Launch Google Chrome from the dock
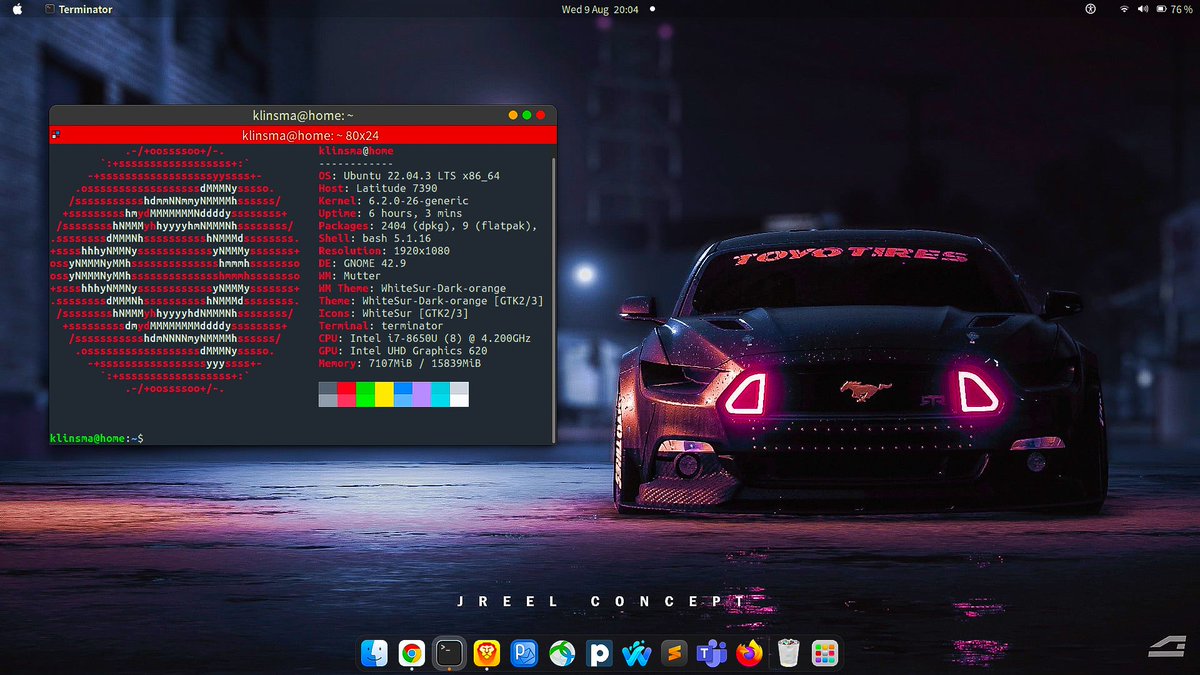 (411, 654)
